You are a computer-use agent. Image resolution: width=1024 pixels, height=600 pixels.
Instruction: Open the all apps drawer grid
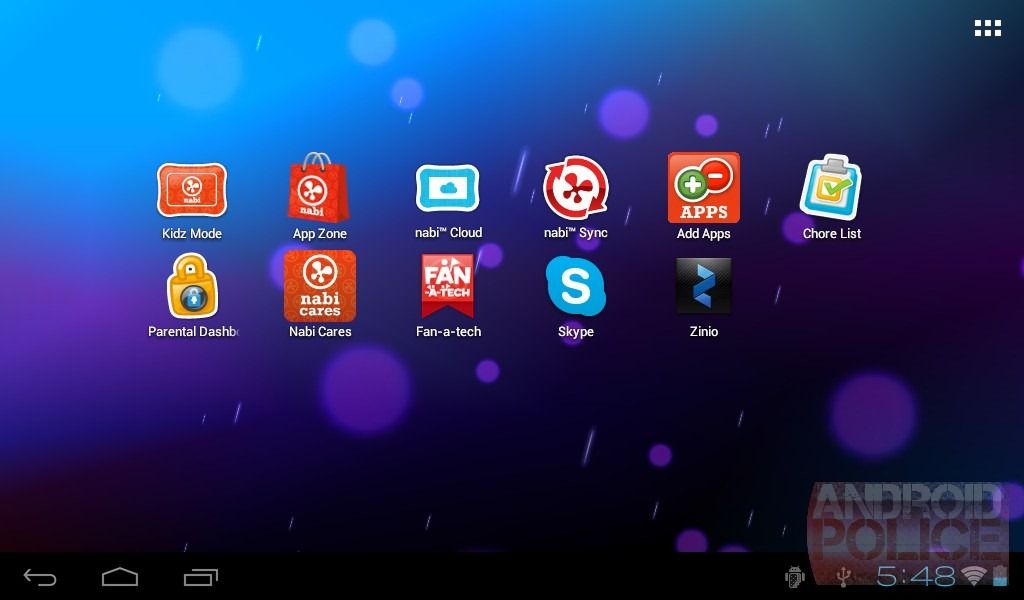click(988, 27)
